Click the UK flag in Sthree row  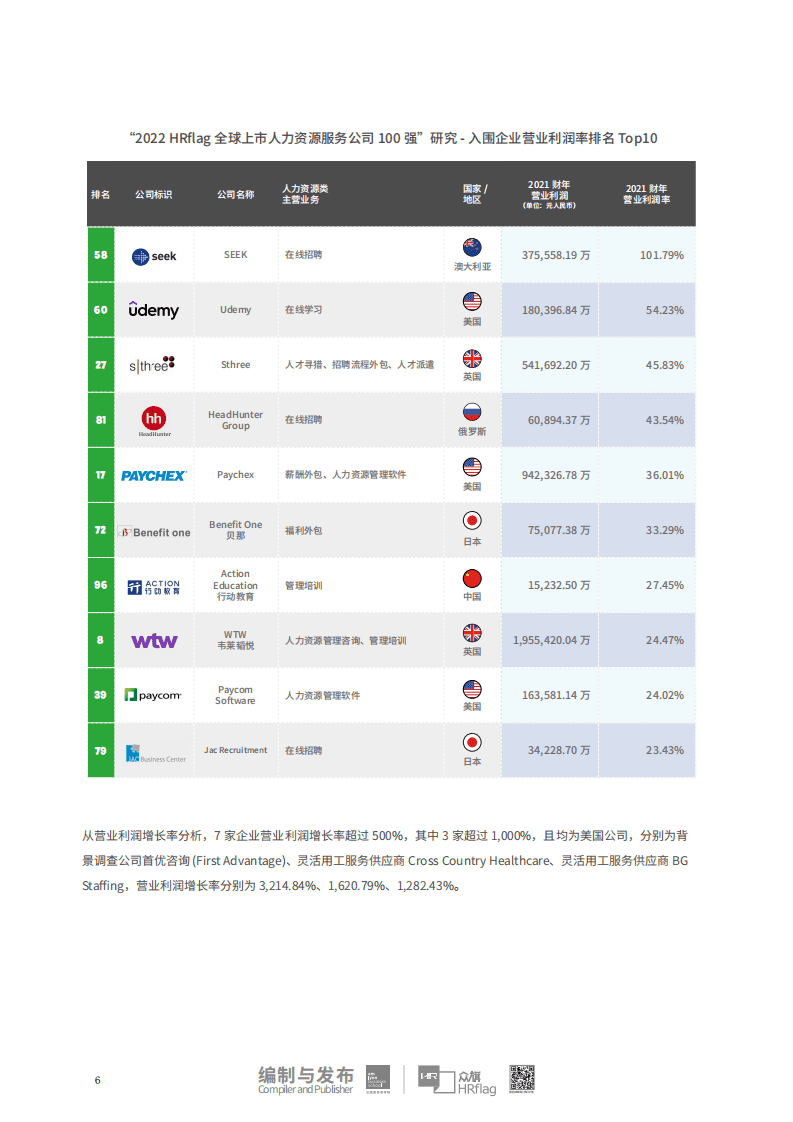472,358
